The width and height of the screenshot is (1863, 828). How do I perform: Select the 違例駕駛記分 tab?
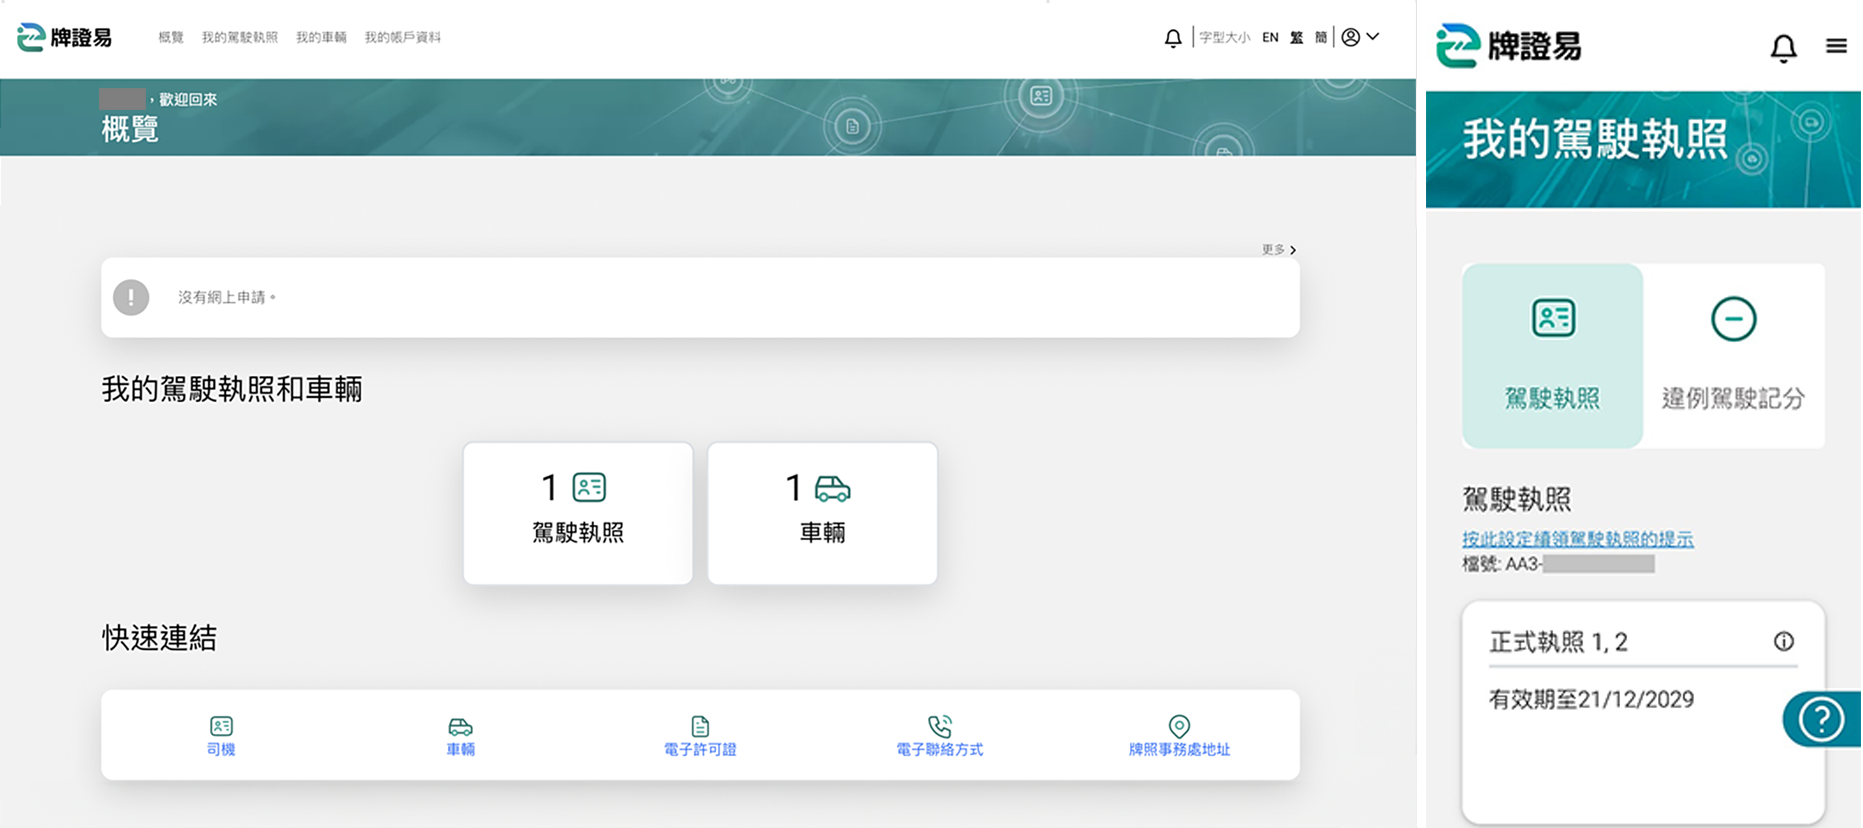[x=1733, y=355]
